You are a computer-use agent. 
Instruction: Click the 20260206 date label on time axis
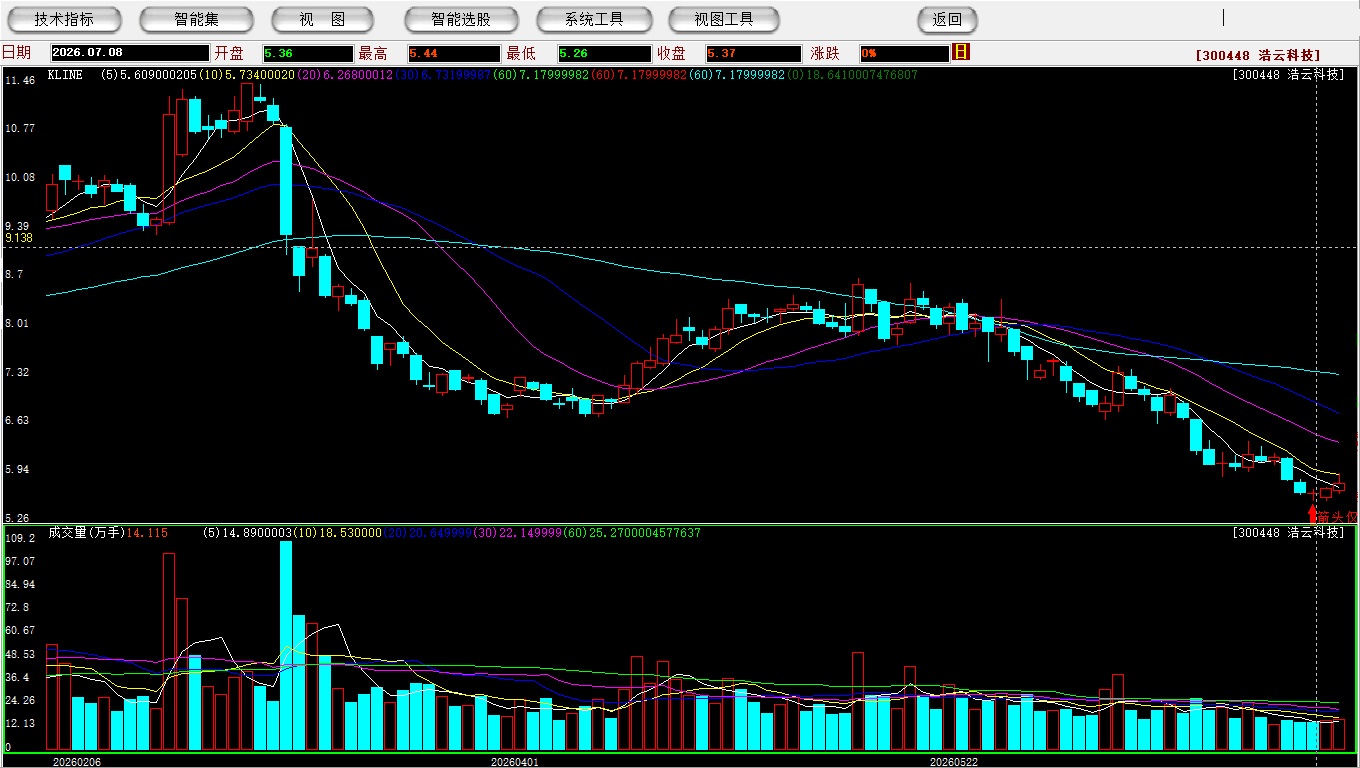pos(76,762)
